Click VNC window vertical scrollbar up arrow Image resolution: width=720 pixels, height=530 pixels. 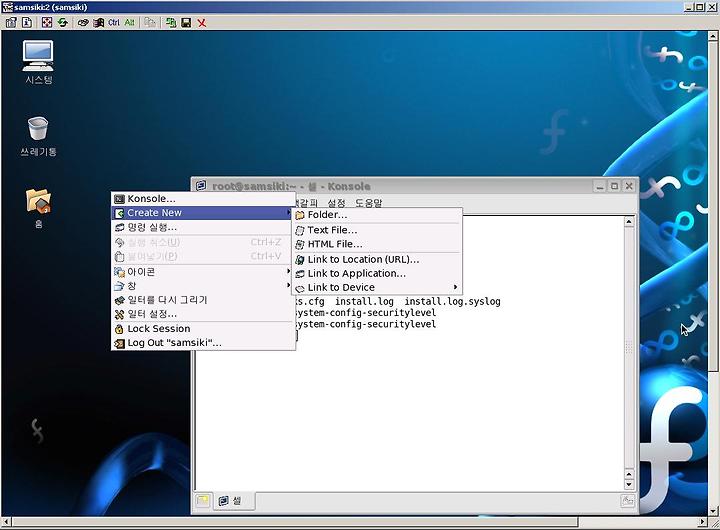tap(713, 36)
